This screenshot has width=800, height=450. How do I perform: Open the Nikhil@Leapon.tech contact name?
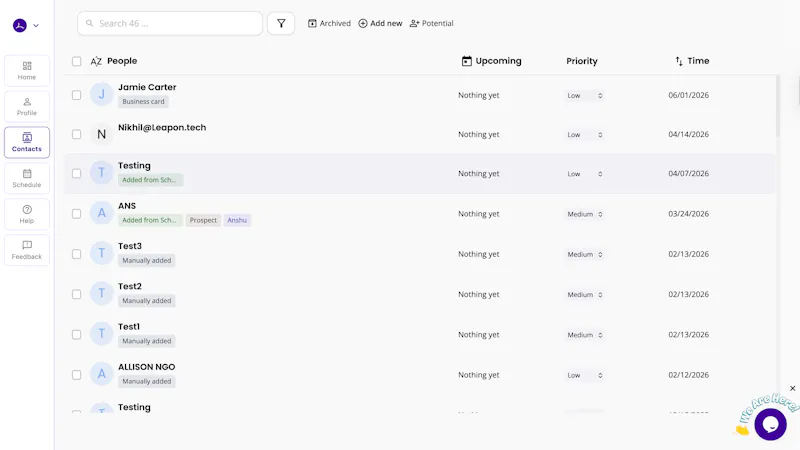coord(162,128)
